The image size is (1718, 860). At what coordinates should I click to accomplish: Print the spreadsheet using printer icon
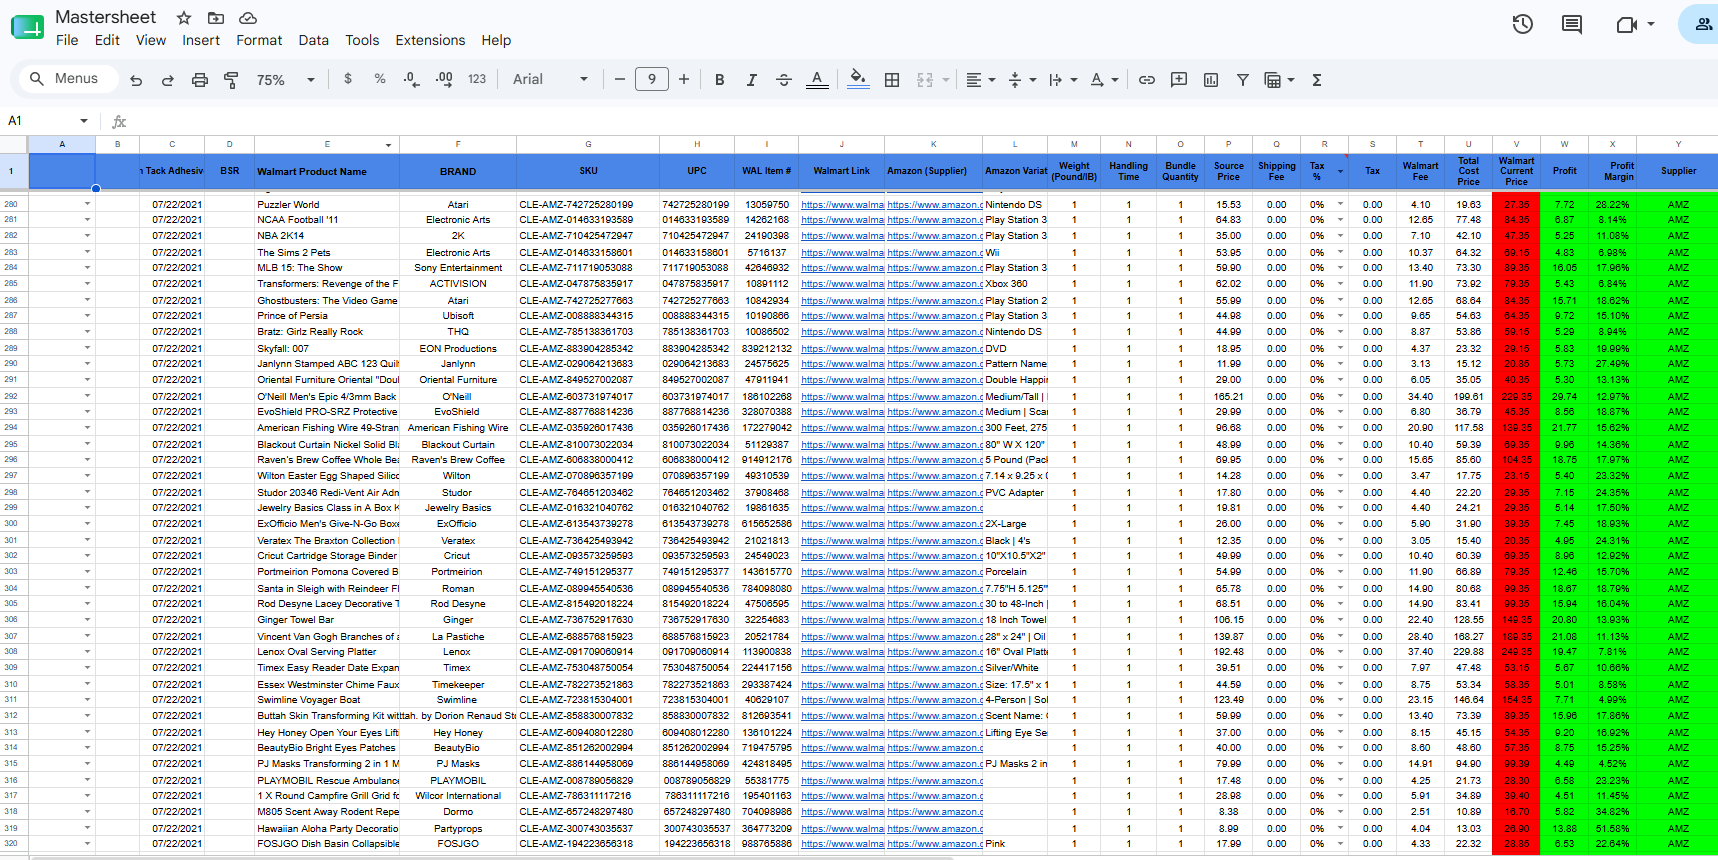(x=200, y=80)
